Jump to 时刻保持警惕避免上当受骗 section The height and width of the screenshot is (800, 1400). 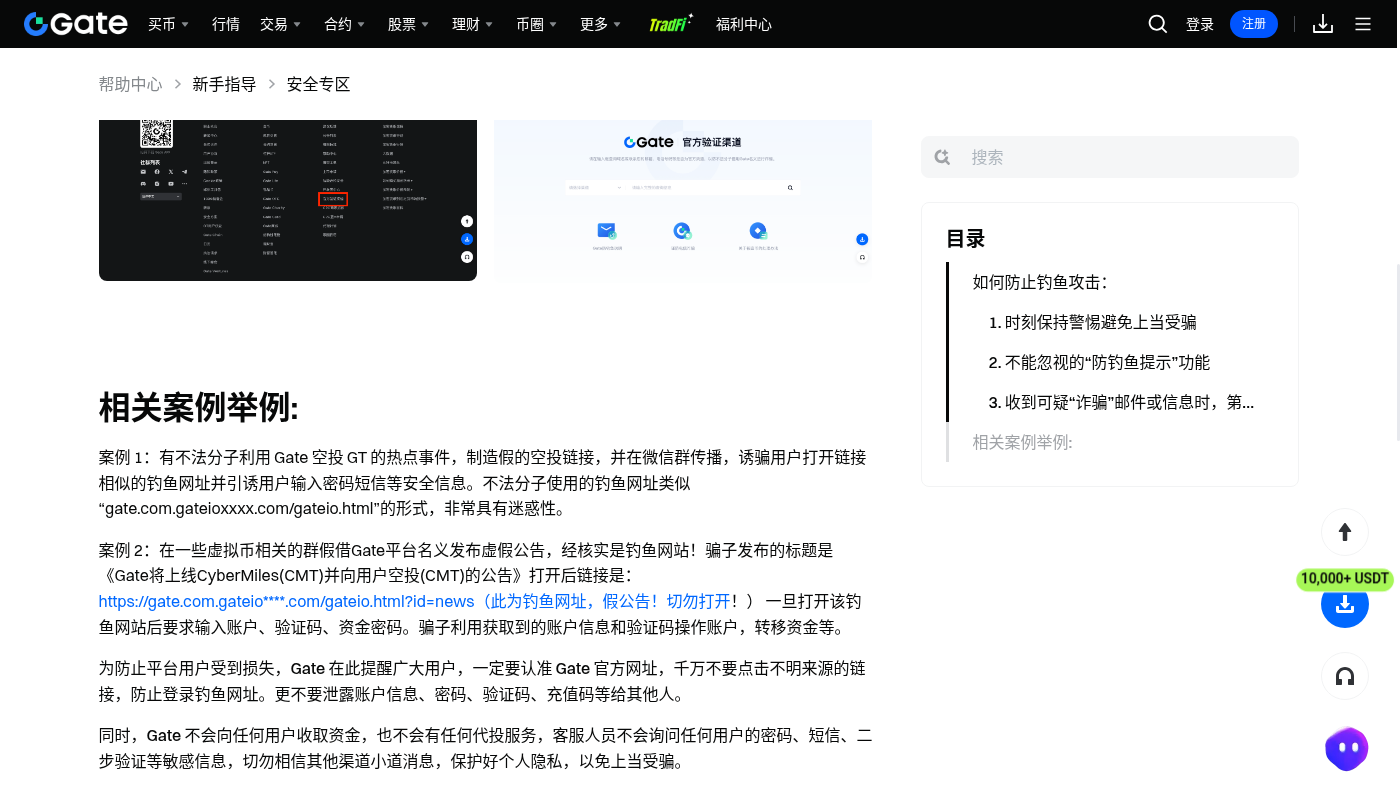pyautogui.click(x=1093, y=322)
